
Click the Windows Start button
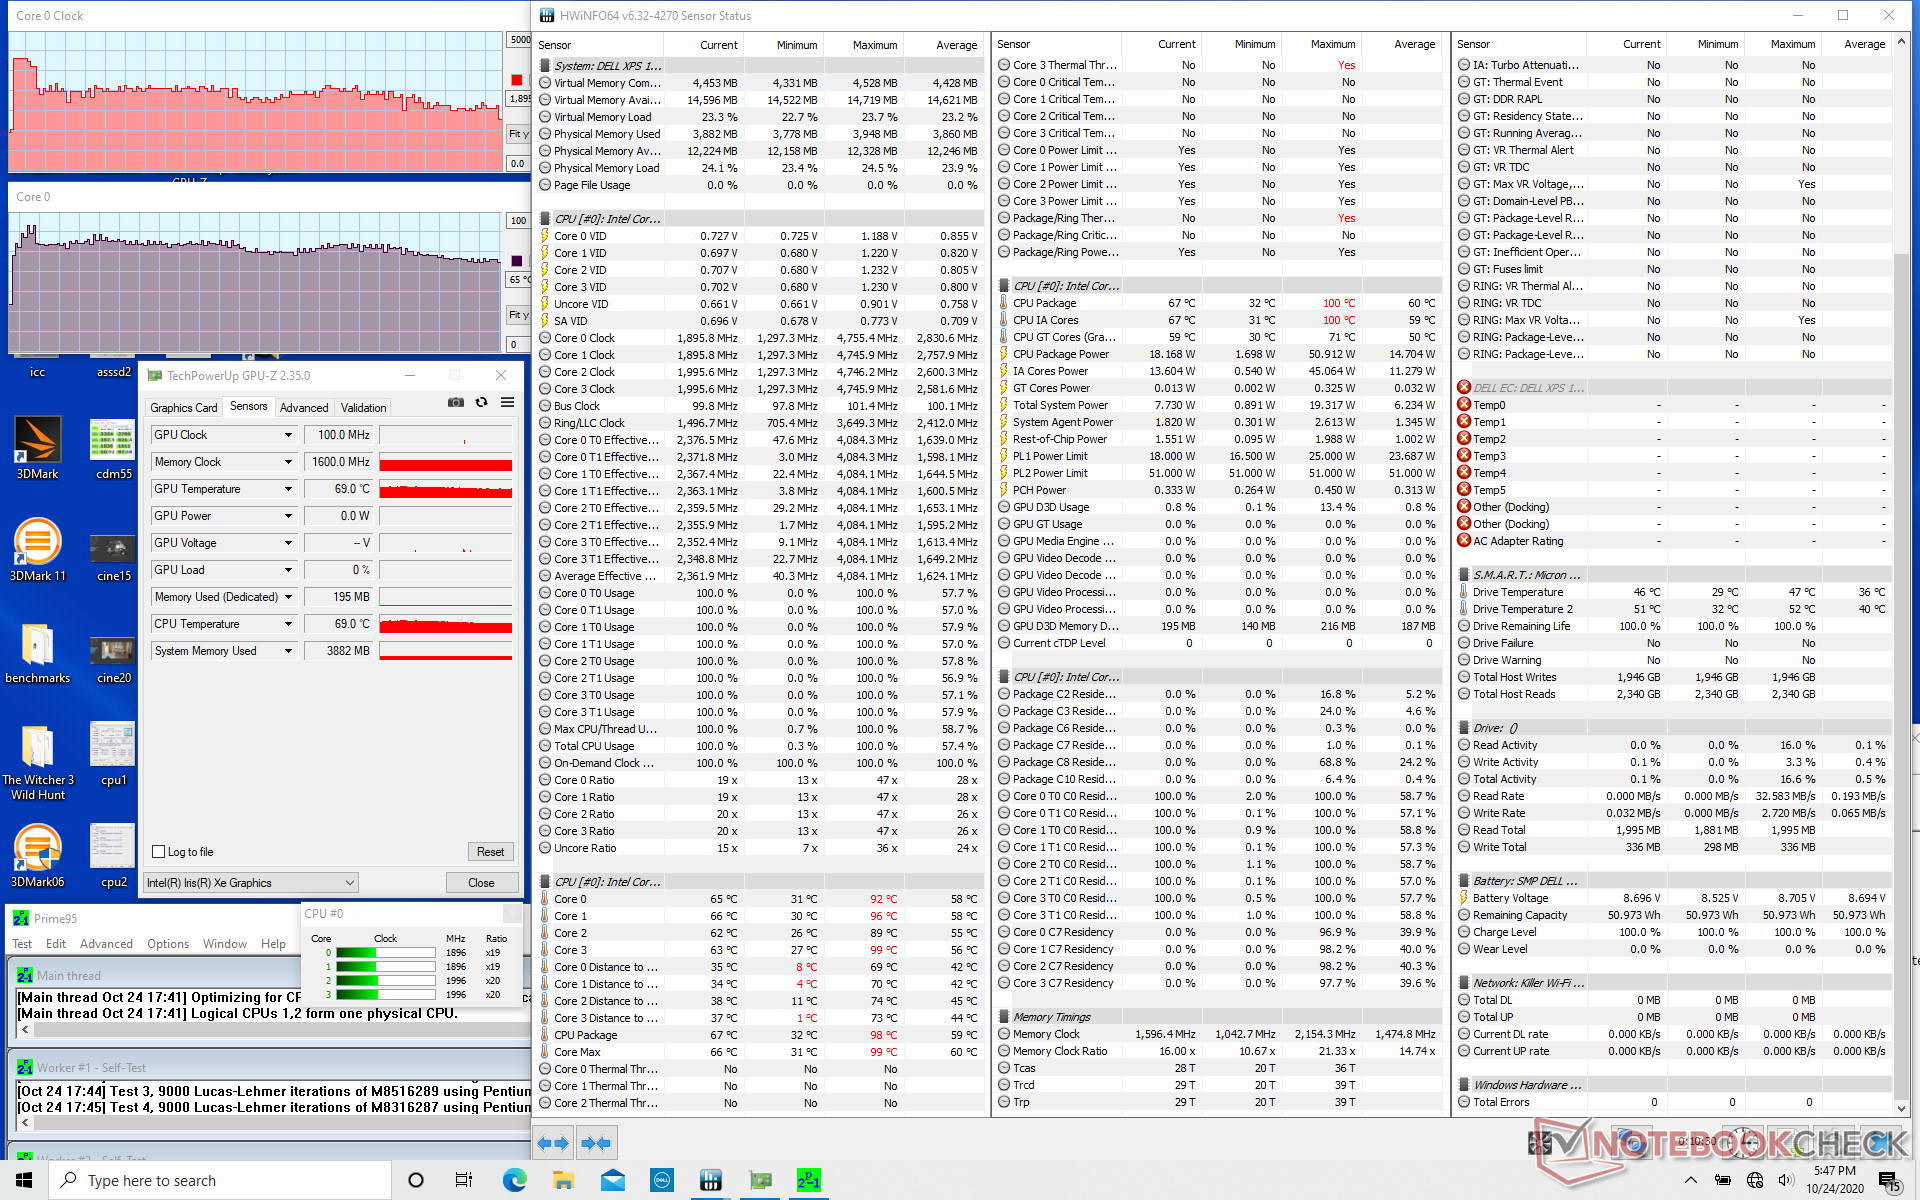point(24,1180)
